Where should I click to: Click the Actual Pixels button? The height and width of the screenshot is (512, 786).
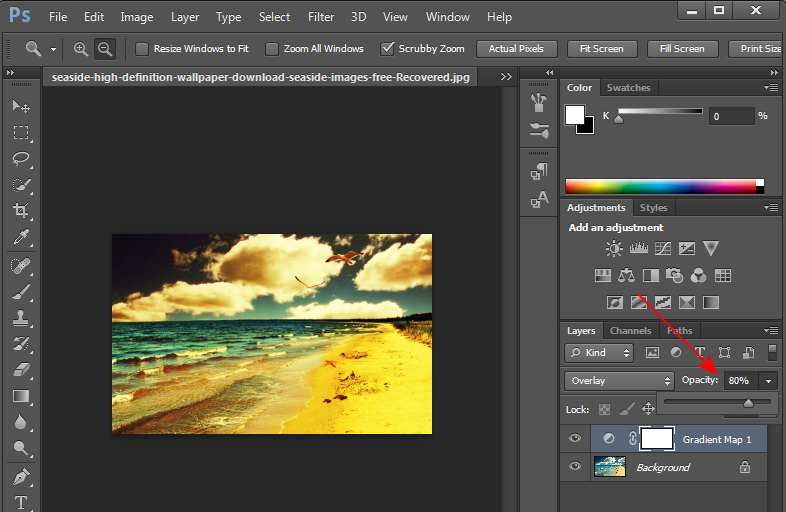[x=516, y=48]
